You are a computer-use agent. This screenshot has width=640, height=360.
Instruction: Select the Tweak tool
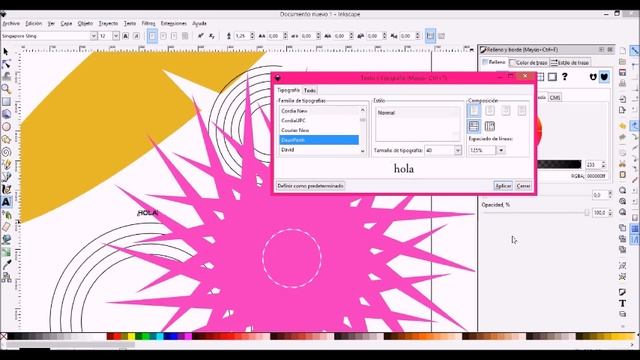6,76
